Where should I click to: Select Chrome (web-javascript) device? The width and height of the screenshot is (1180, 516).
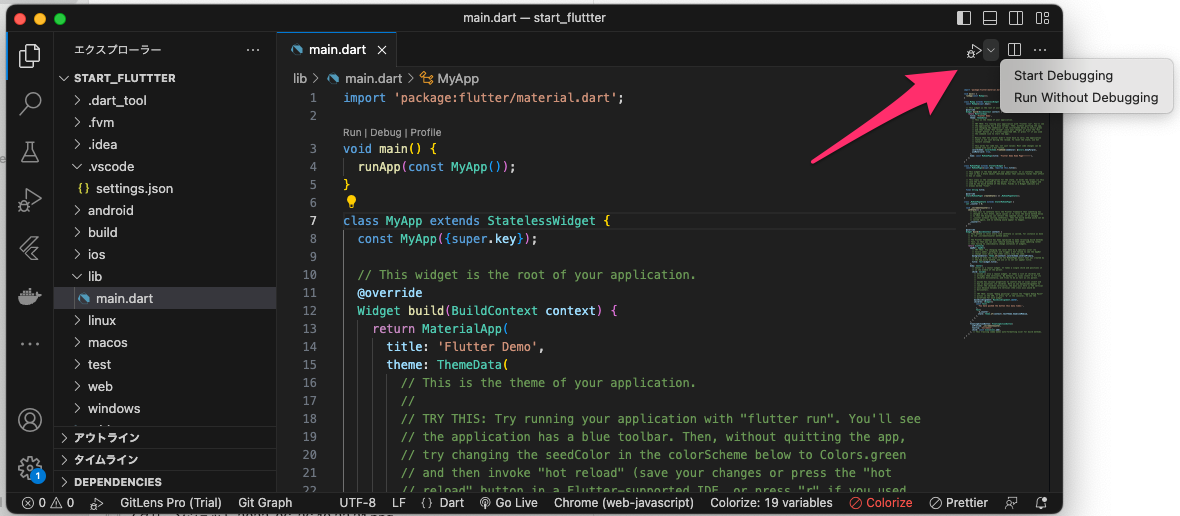pos(623,502)
